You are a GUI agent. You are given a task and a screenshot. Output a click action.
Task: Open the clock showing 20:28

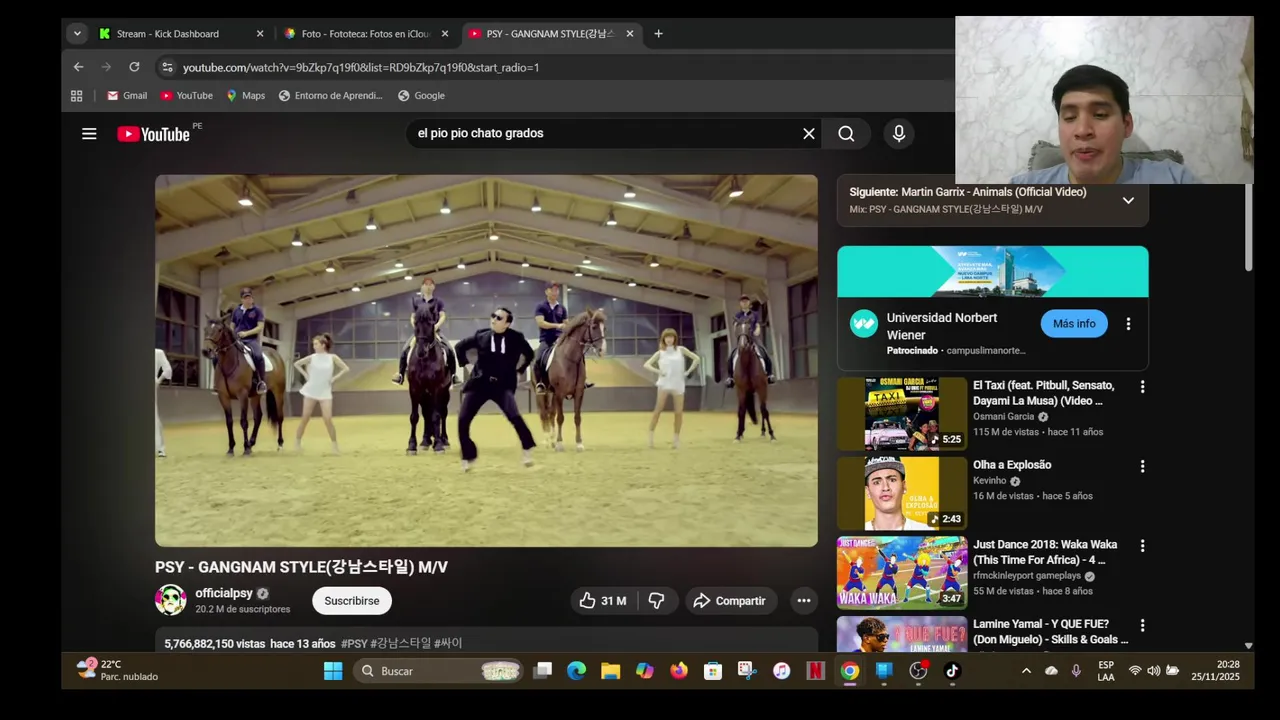point(1215,670)
